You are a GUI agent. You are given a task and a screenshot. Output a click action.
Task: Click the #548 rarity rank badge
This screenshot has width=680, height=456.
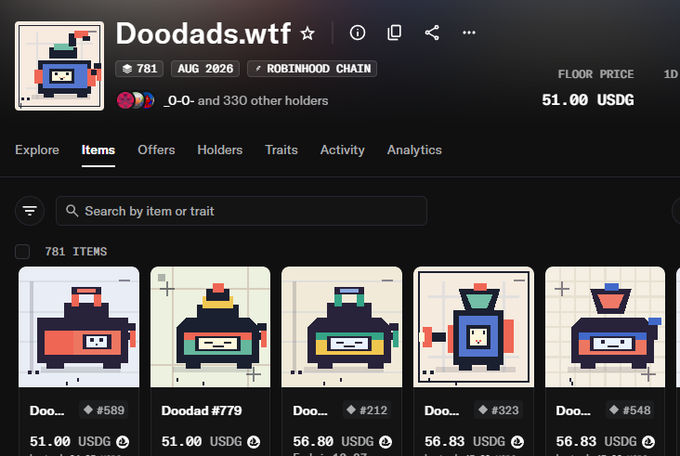pyautogui.click(x=630, y=410)
